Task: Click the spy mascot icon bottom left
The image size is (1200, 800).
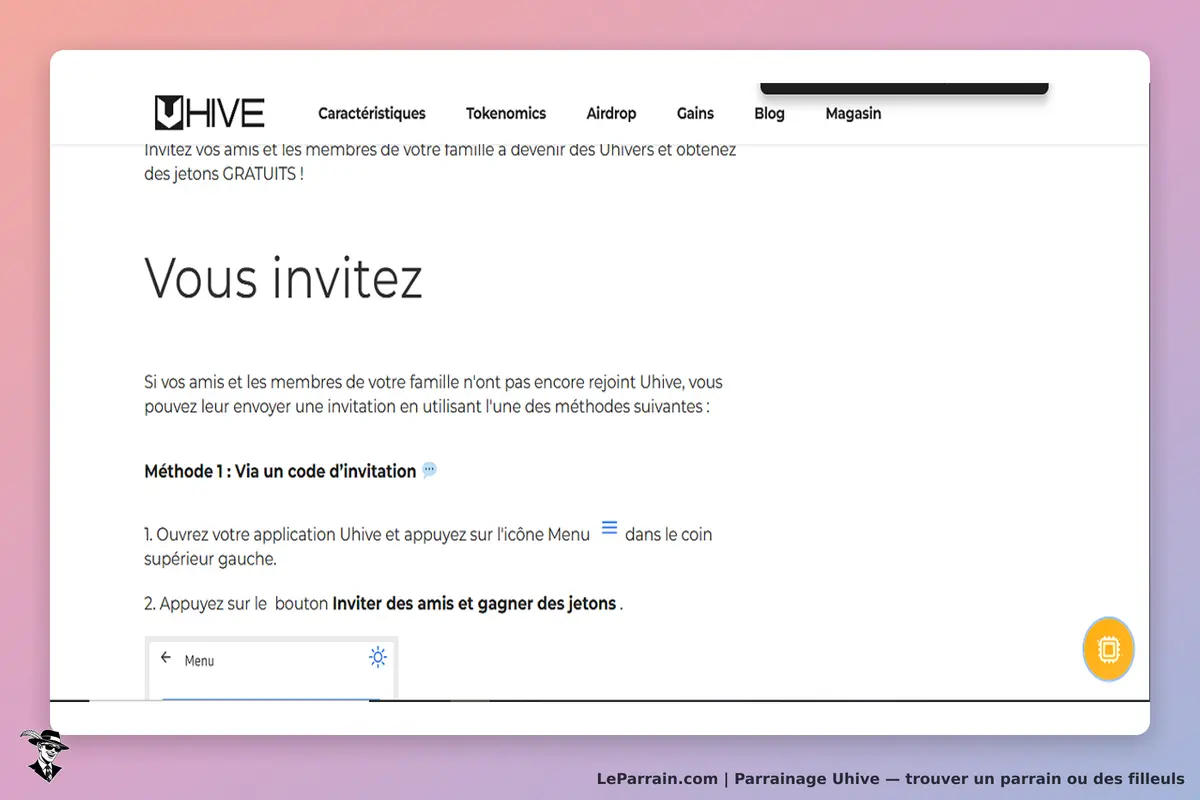Action: [x=44, y=755]
